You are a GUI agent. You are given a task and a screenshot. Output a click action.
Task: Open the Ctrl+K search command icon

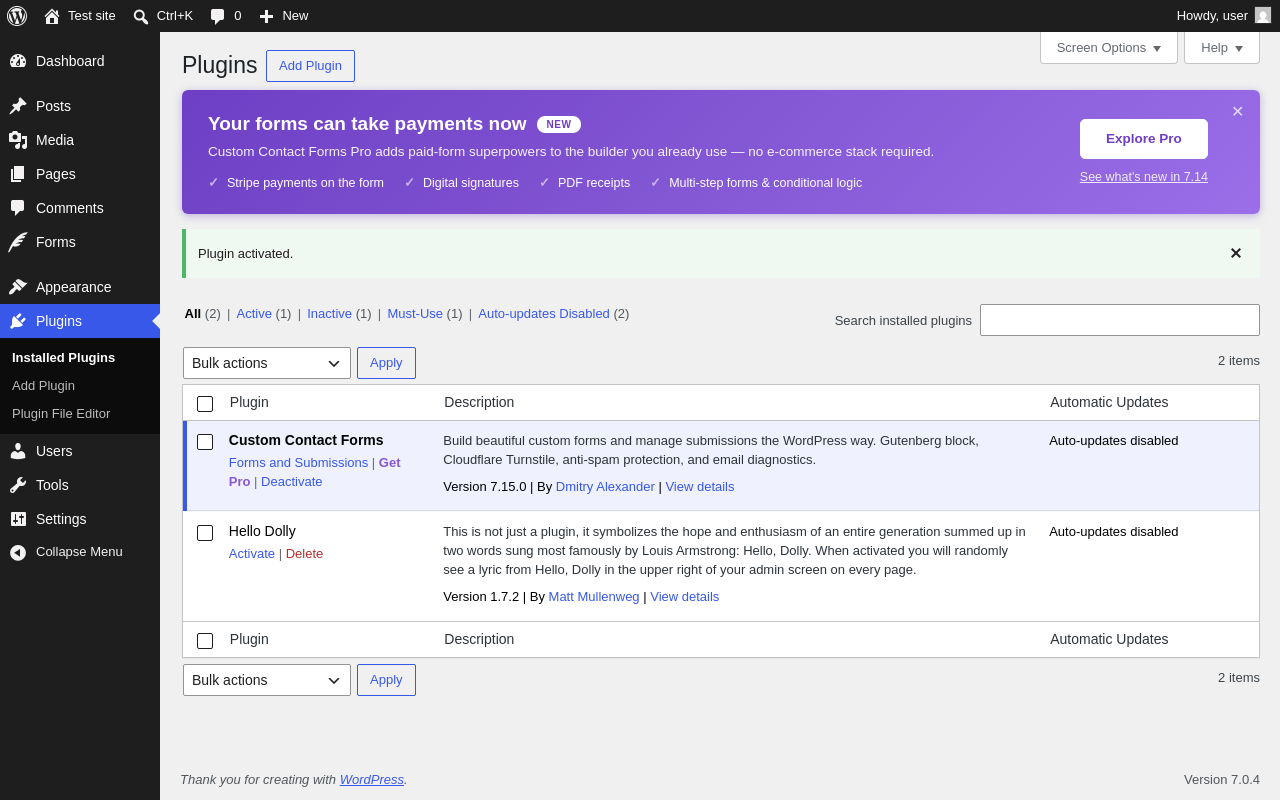pyautogui.click(x=141, y=16)
